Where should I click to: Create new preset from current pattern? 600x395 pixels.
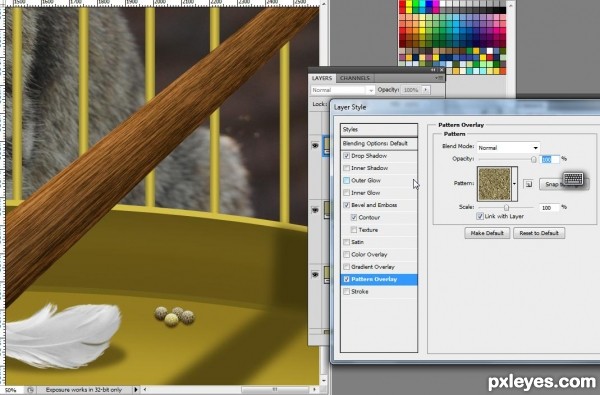[x=528, y=184]
